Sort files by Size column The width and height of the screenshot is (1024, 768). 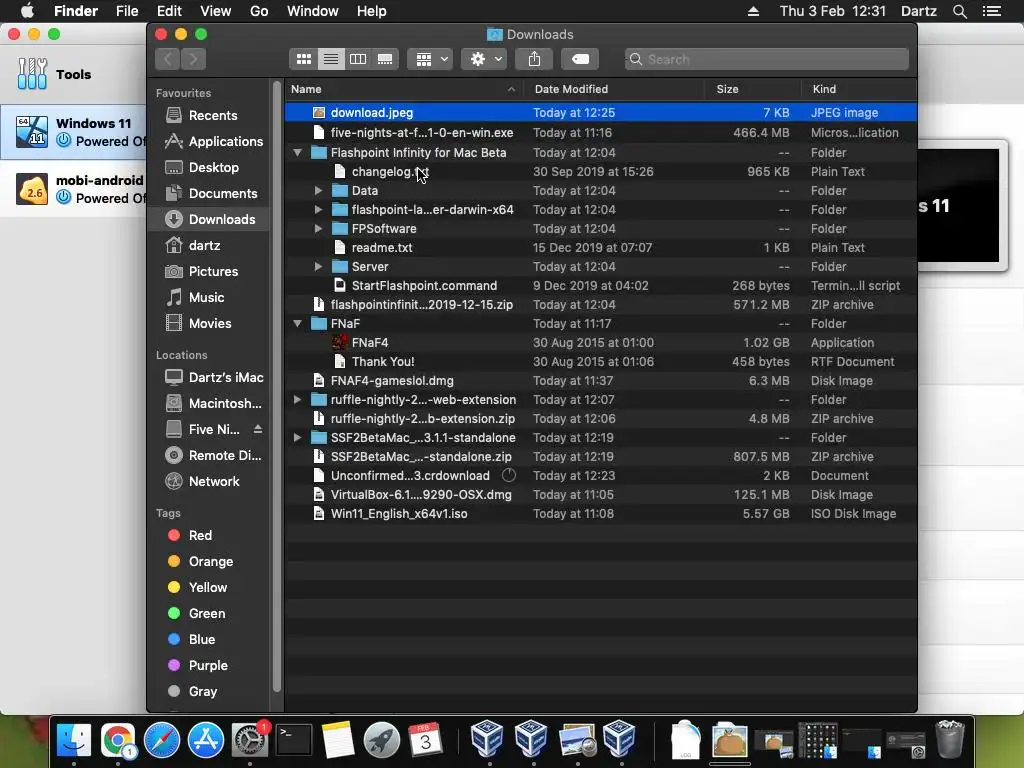753,89
